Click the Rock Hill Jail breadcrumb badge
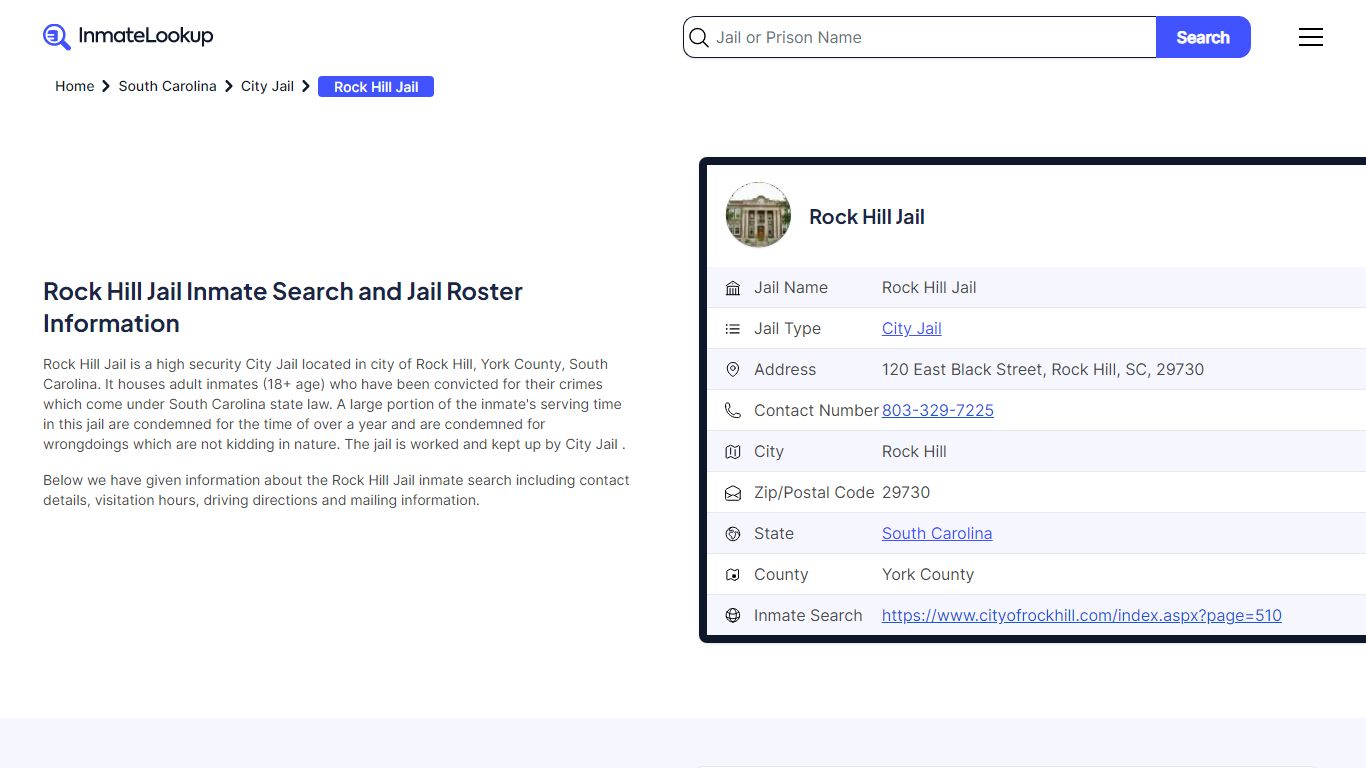This screenshot has height=768, width=1366. (x=375, y=87)
